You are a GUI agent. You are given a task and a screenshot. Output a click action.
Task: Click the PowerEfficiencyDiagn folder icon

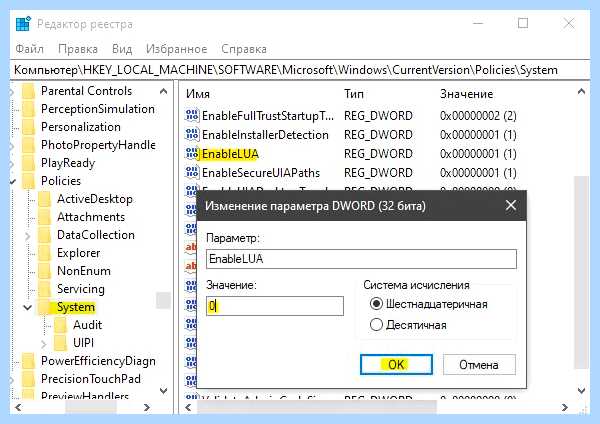tap(28, 361)
